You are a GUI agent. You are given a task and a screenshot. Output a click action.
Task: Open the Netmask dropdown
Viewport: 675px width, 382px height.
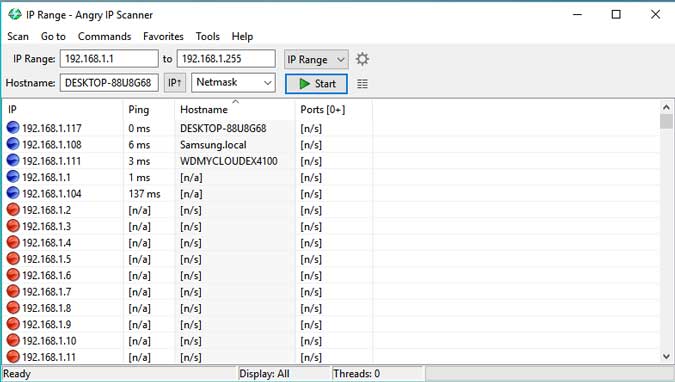[233, 82]
